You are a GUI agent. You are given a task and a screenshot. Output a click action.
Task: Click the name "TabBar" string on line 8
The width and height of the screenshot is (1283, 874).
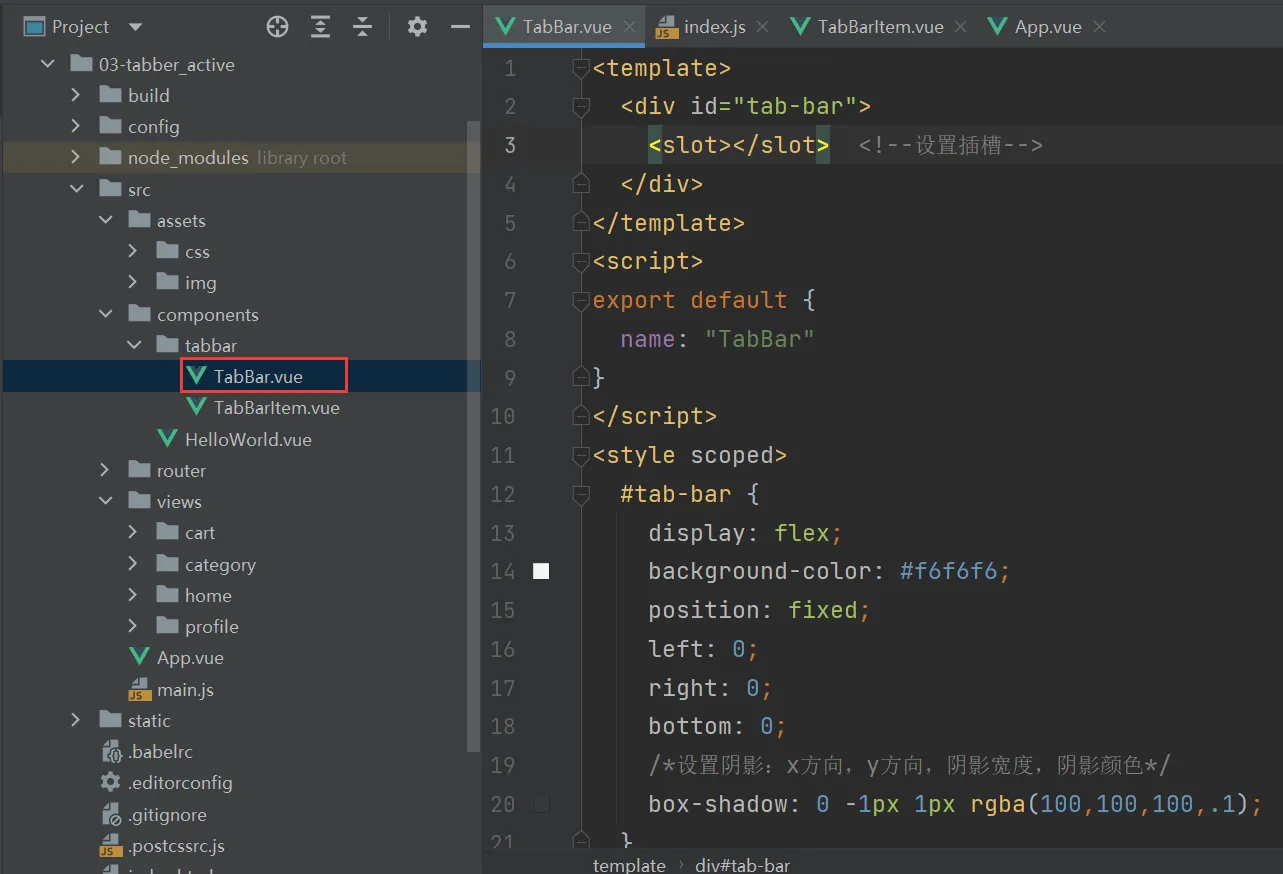pyautogui.click(x=759, y=339)
